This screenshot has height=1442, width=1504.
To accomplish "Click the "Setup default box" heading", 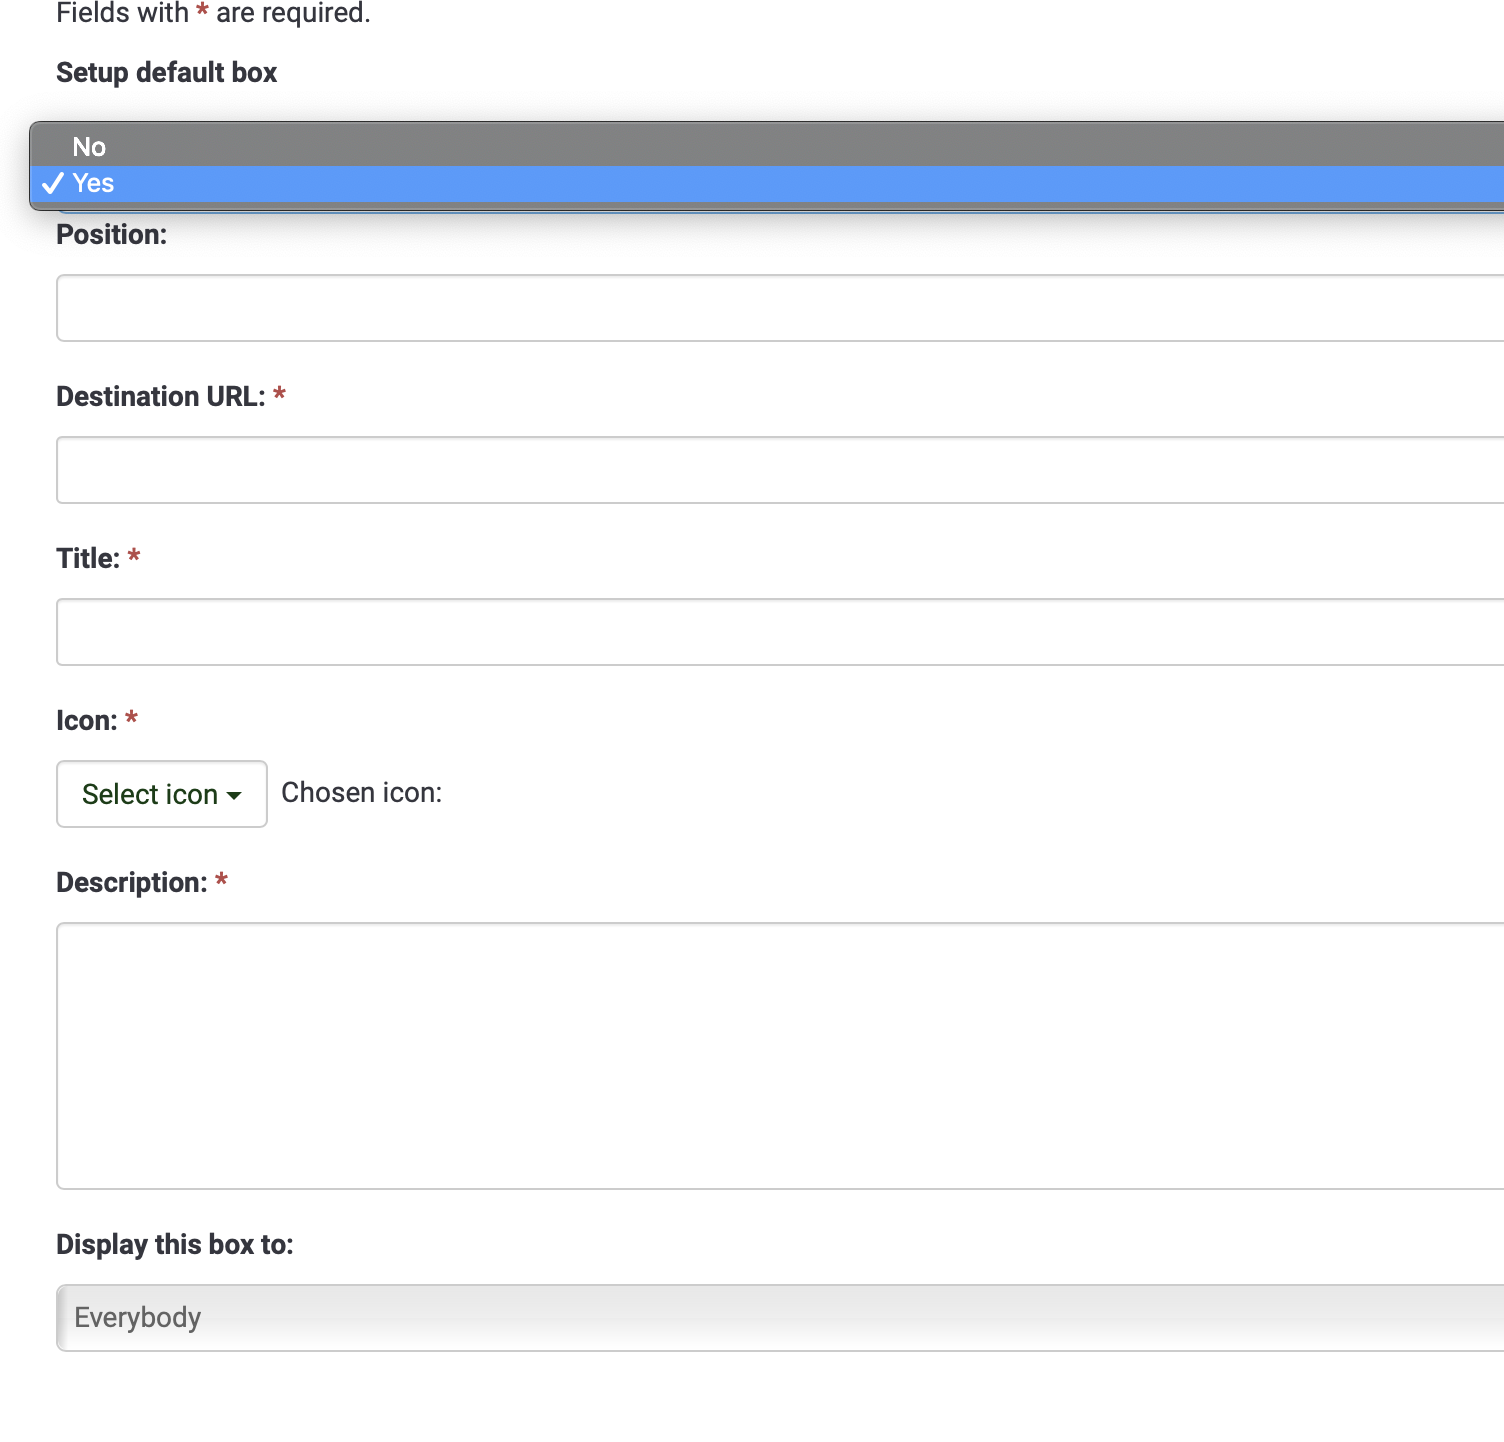I will (x=166, y=73).
